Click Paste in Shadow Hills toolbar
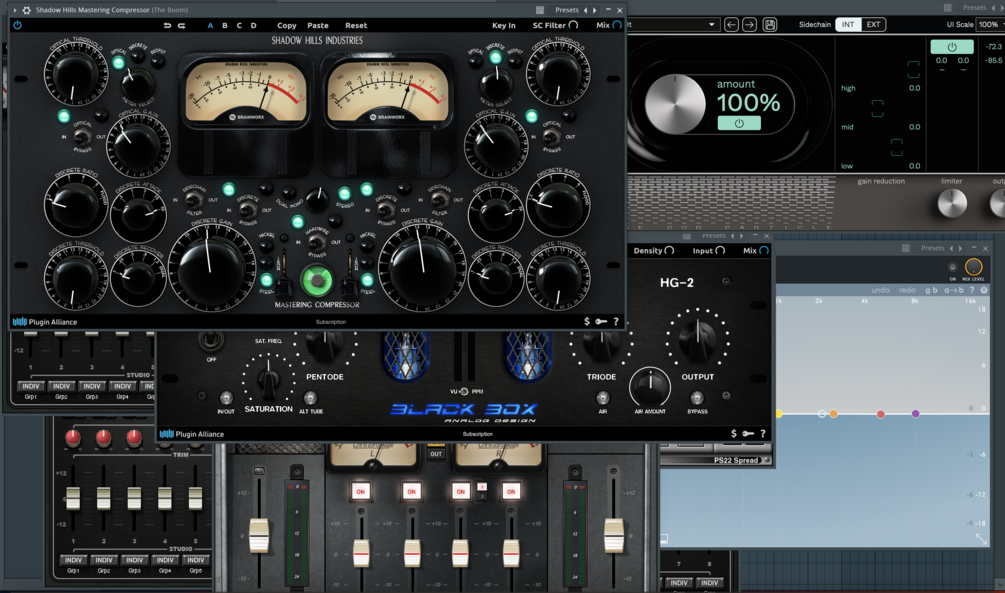This screenshot has height=593, width=1005. click(x=318, y=26)
